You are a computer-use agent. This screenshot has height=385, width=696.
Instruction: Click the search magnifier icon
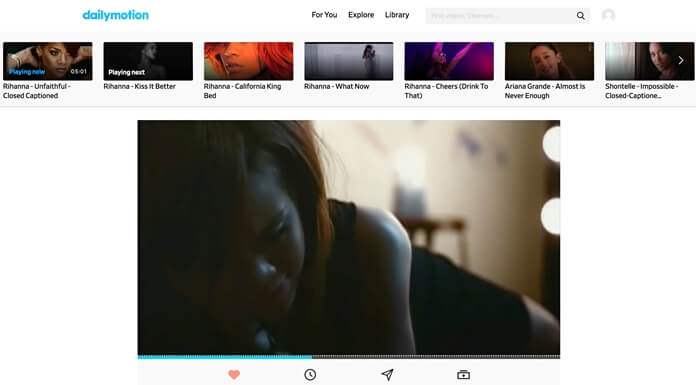coord(581,16)
